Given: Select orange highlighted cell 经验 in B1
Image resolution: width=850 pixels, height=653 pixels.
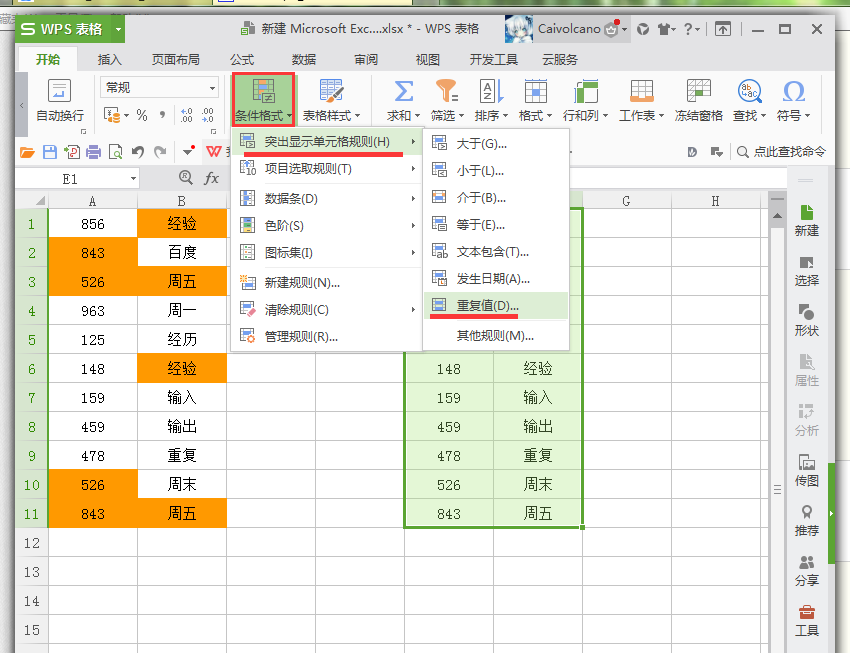Looking at the screenshot, I should [x=182, y=223].
